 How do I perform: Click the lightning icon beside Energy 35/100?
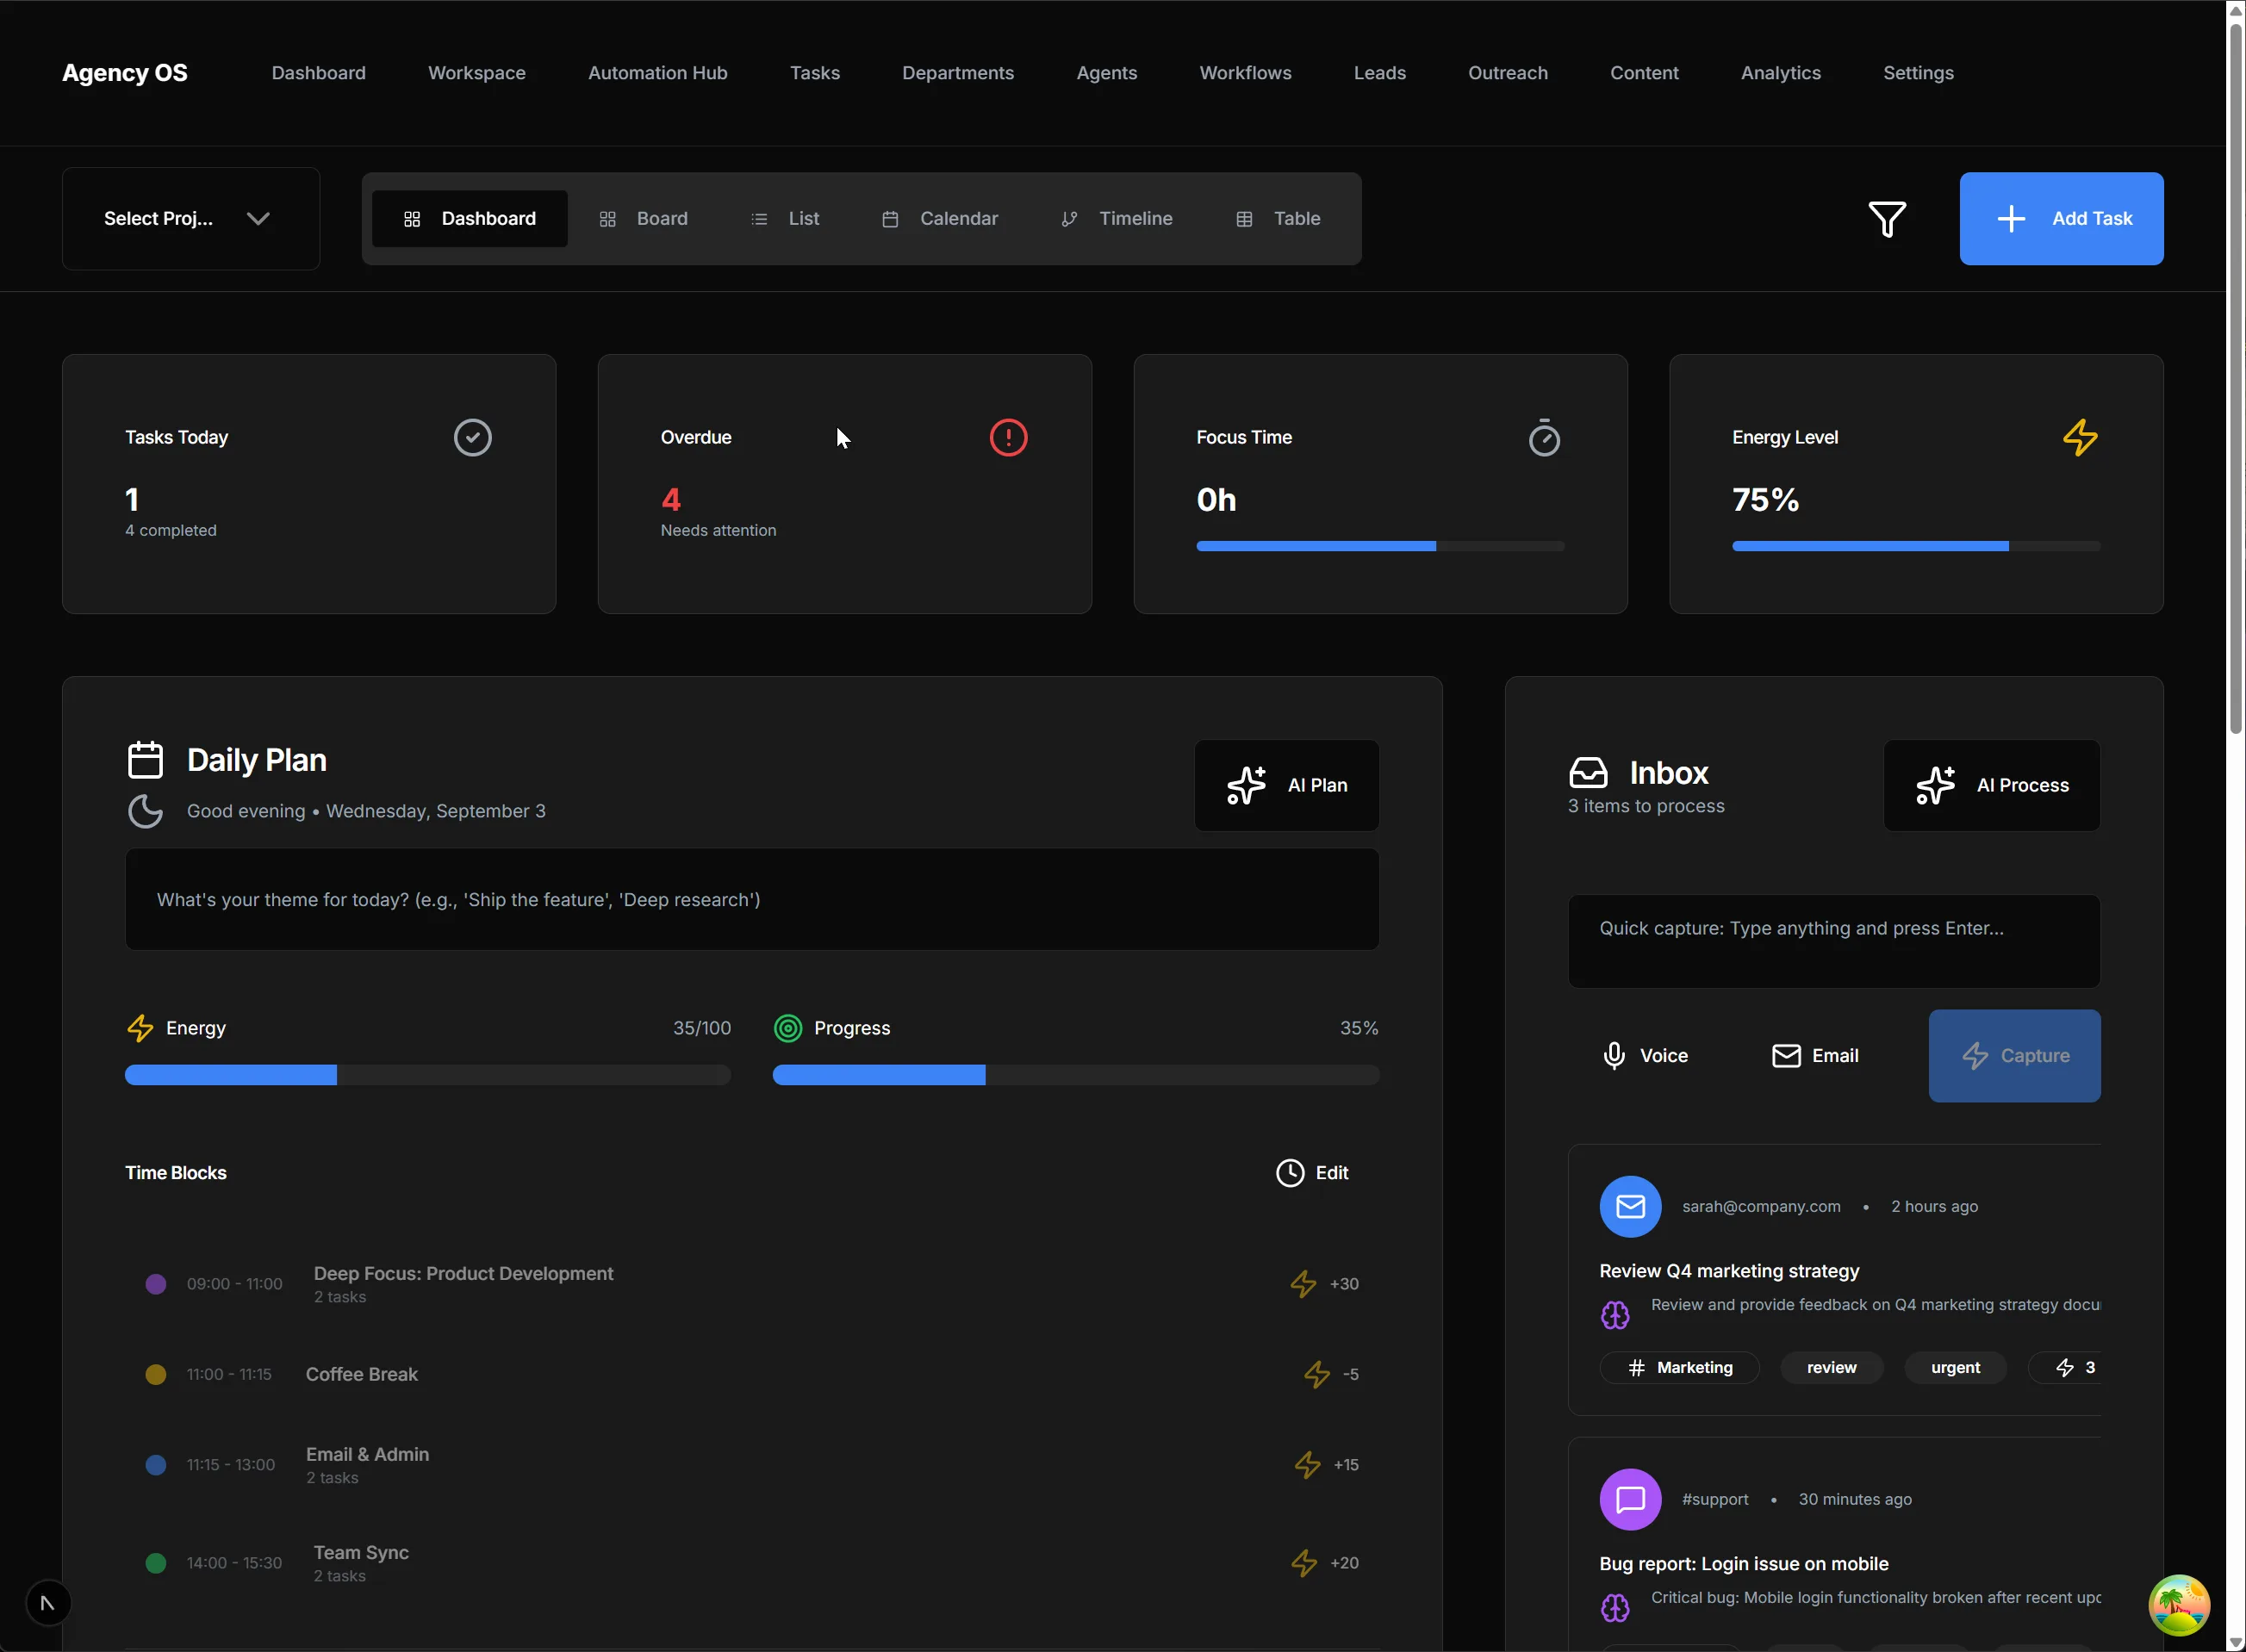pyautogui.click(x=140, y=1028)
